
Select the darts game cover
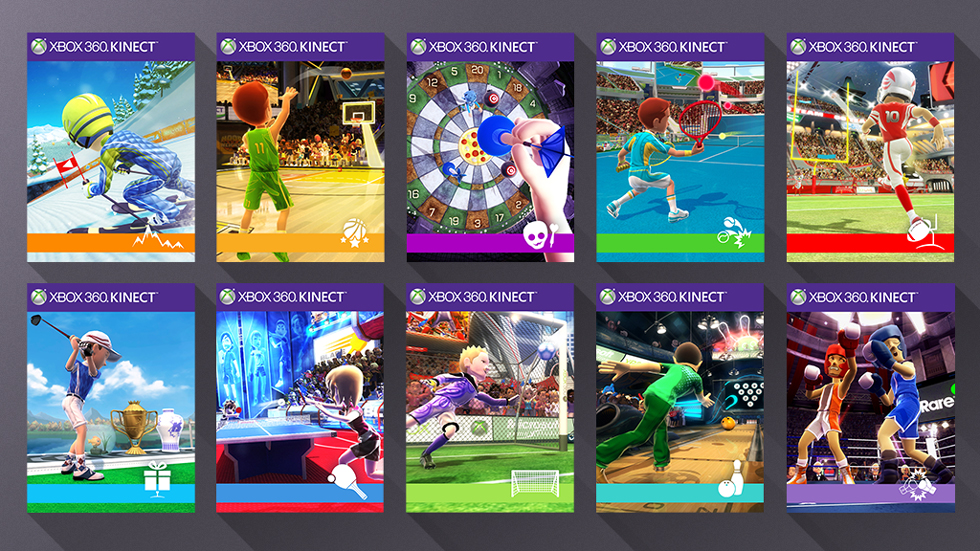click(490, 147)
